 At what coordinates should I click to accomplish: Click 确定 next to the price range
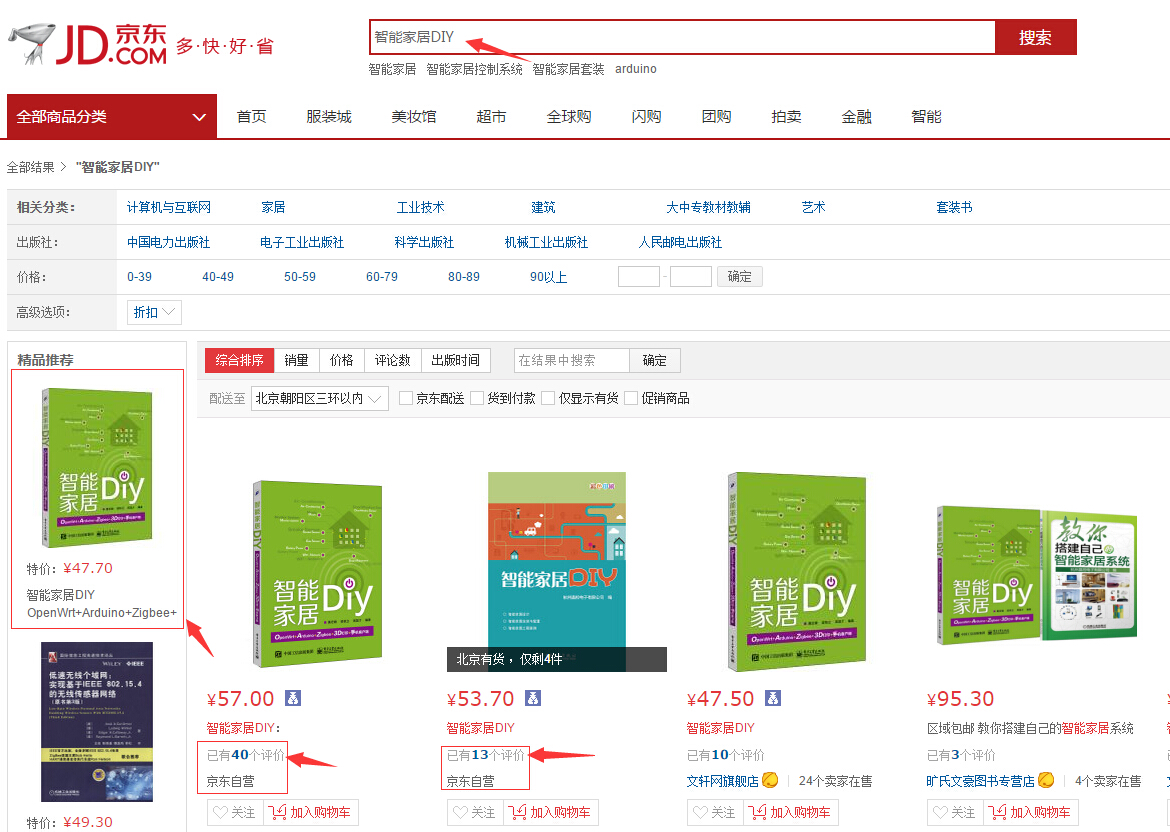(x=739, y=277)
